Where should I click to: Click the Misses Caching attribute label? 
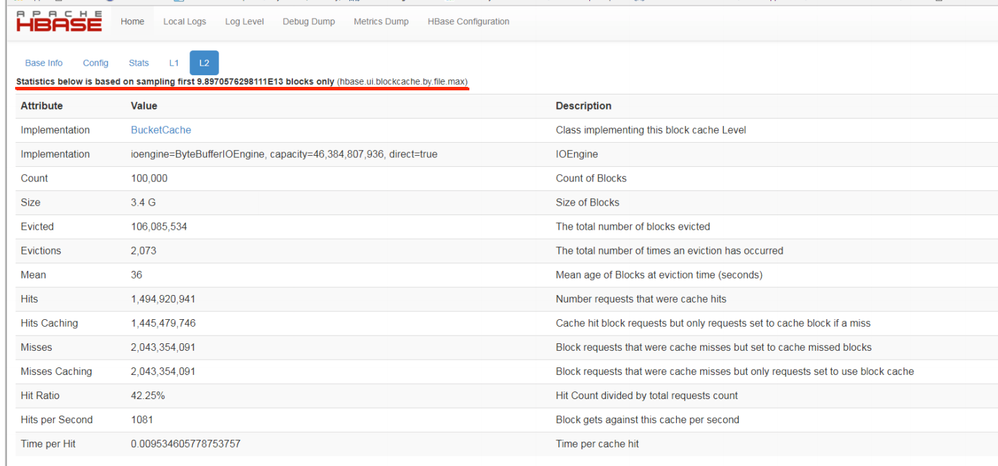(x=57, y=371)
